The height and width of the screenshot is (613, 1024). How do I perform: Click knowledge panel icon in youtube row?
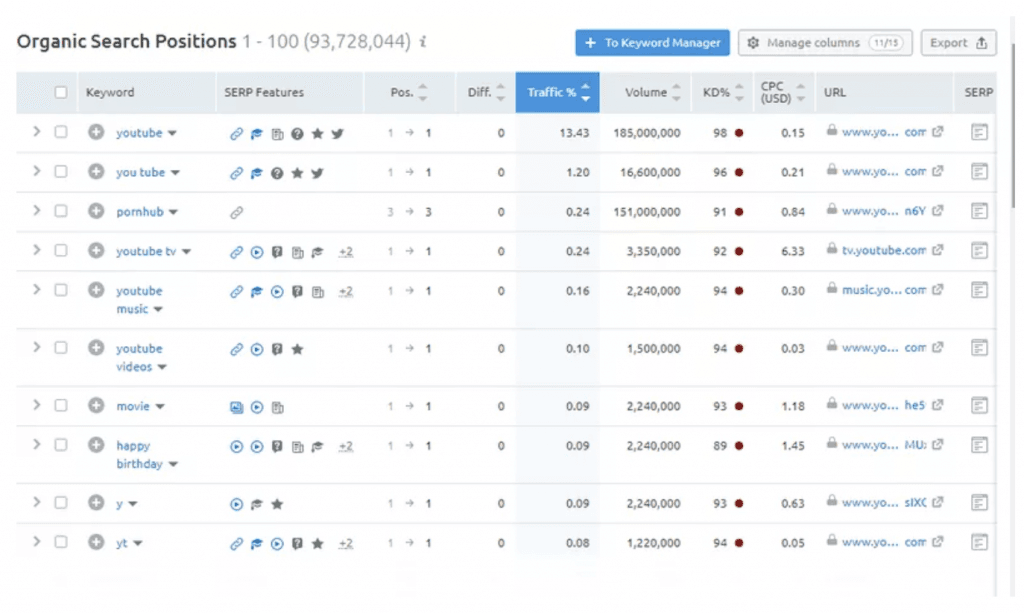[257, 134]
